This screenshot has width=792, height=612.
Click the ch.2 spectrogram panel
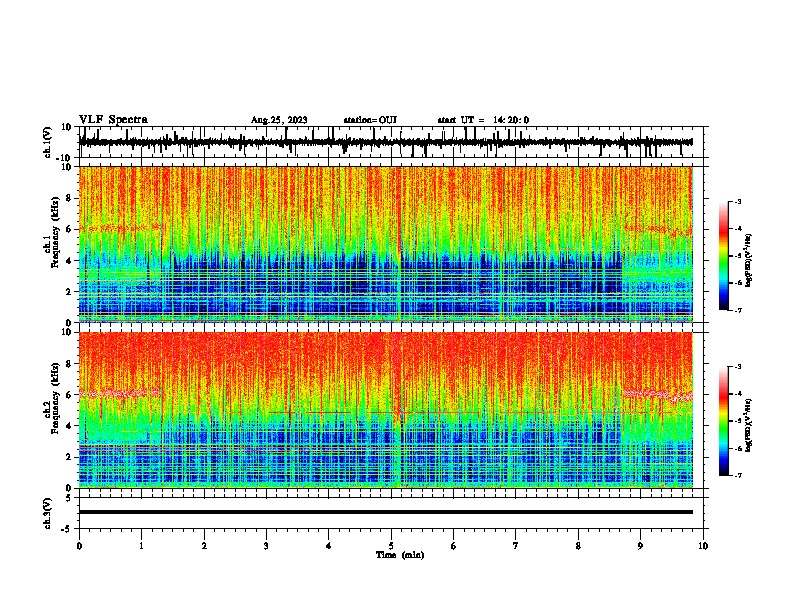(x=385, y=410)
